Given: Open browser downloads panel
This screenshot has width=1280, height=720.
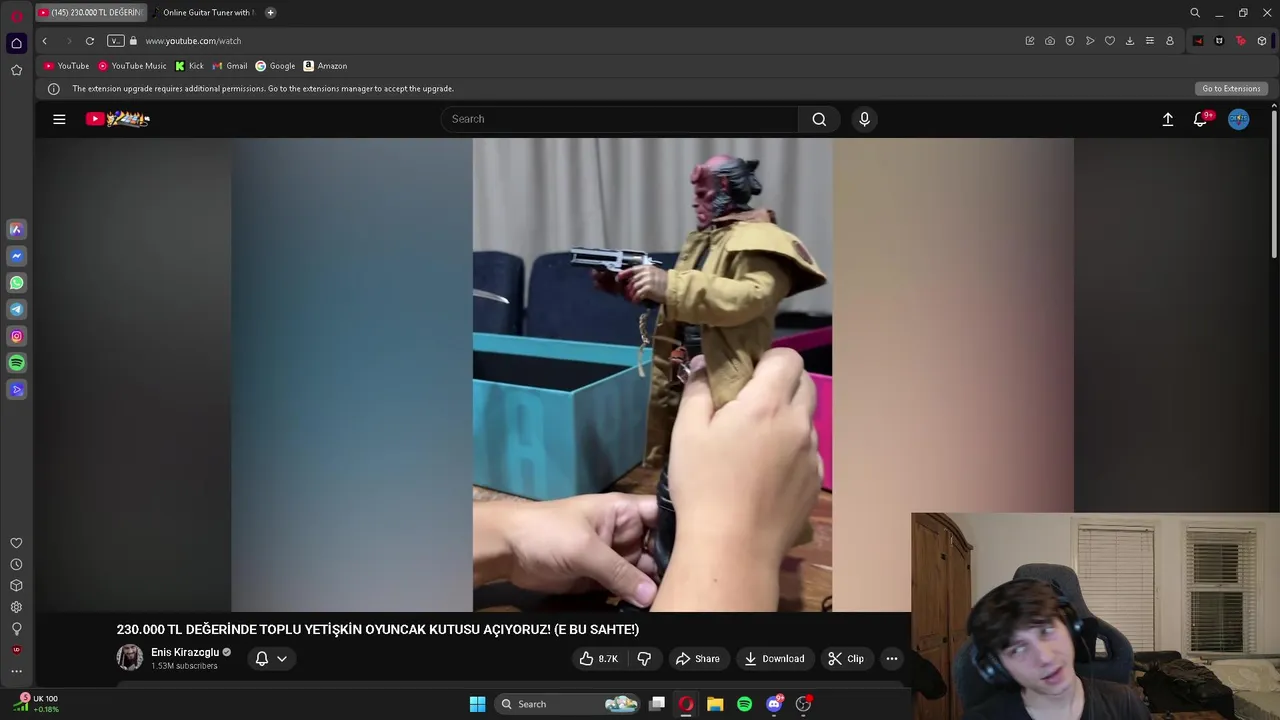Looking at the screenshot, I should pos(1130,41).
